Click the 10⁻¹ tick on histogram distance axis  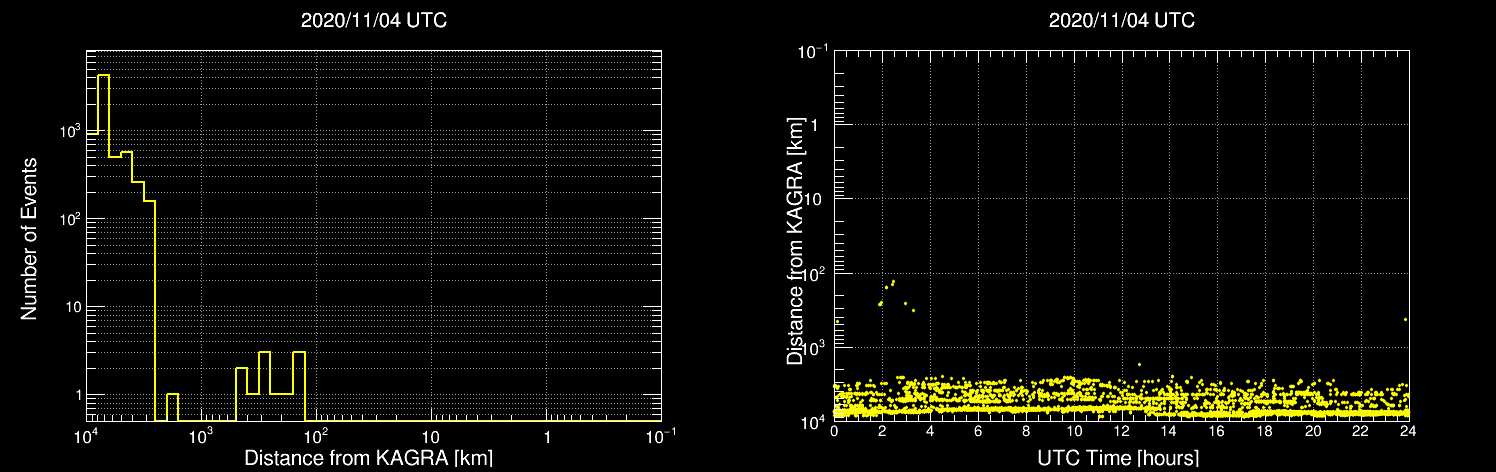click(660, 436)
